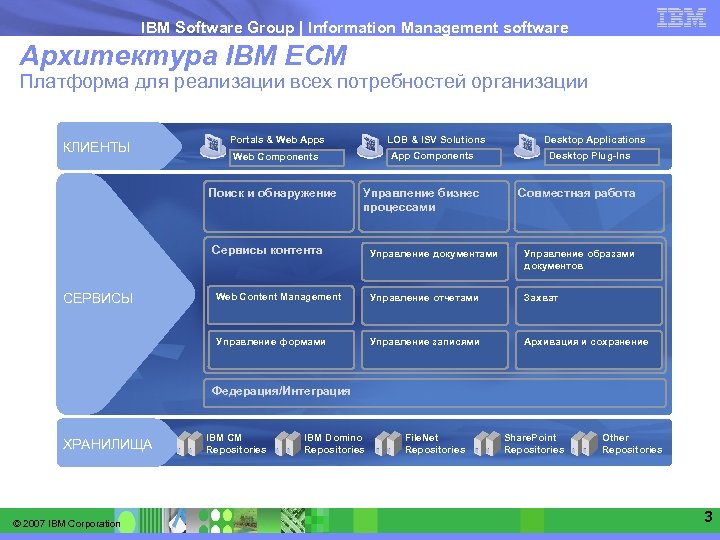The height and width of the screenshot is (540, 720).
Task: Select the Desktop Plug-Ins box
Action: pyautogui.click(x=602, y=157)
